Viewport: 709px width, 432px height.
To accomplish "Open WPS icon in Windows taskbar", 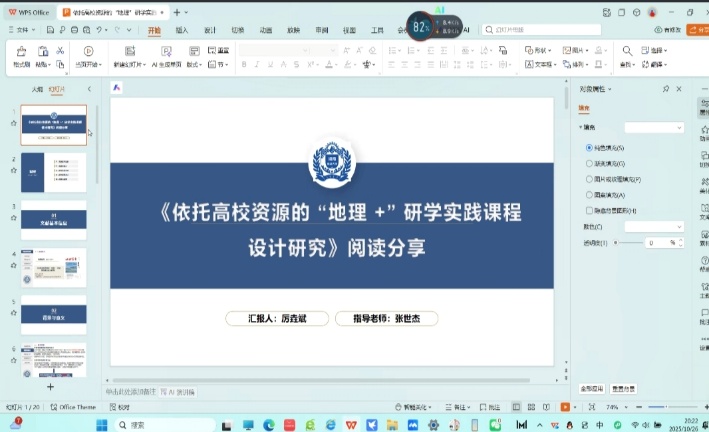I will (351, 424).
